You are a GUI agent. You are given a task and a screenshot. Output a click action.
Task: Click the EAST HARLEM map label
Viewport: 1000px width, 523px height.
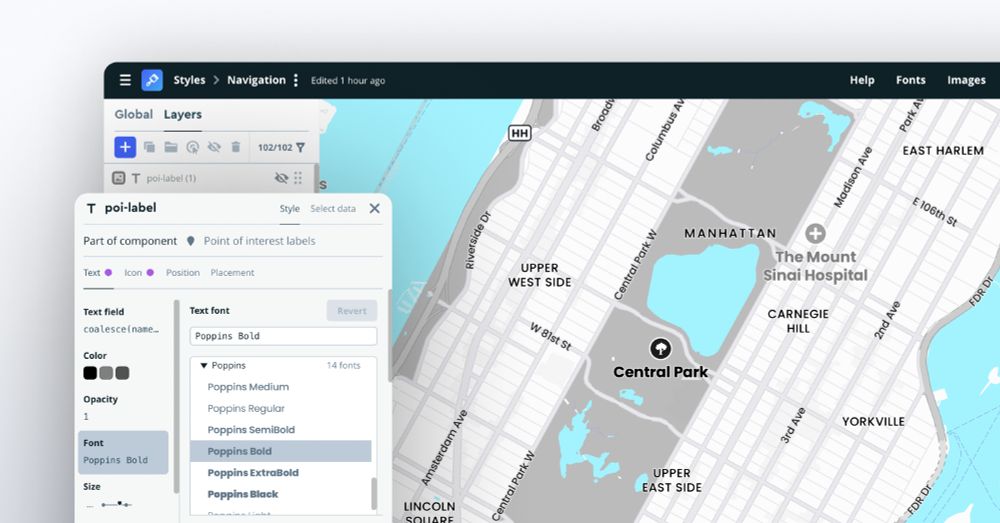click(x=943, y=151)
